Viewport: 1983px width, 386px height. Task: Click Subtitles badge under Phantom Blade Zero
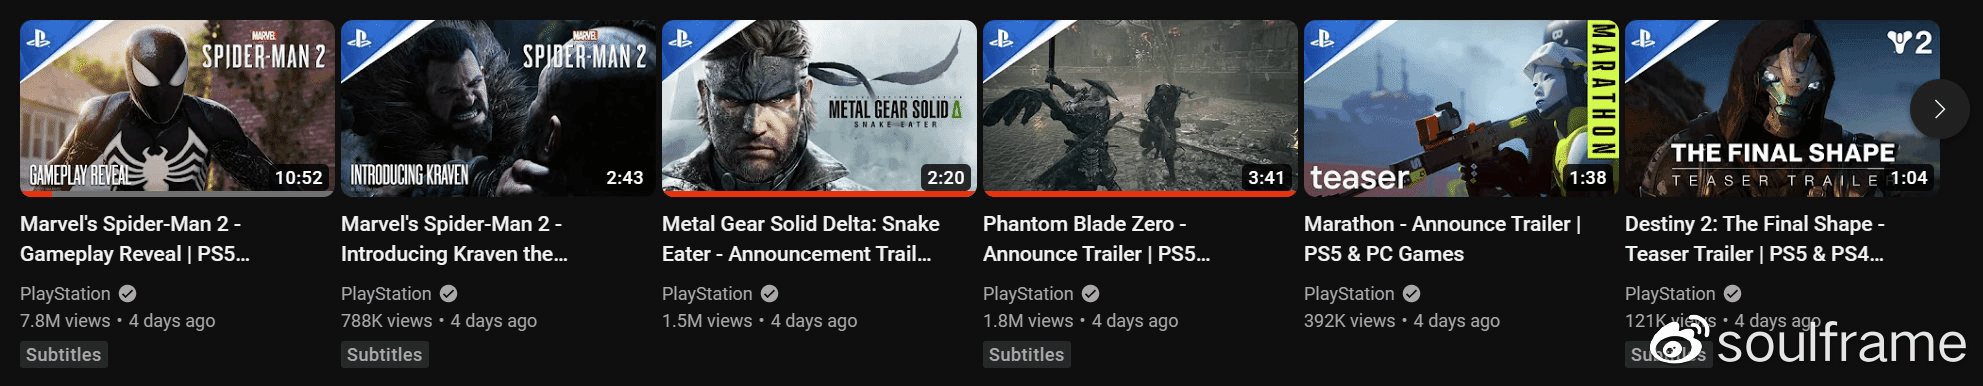coord(1027,354)
